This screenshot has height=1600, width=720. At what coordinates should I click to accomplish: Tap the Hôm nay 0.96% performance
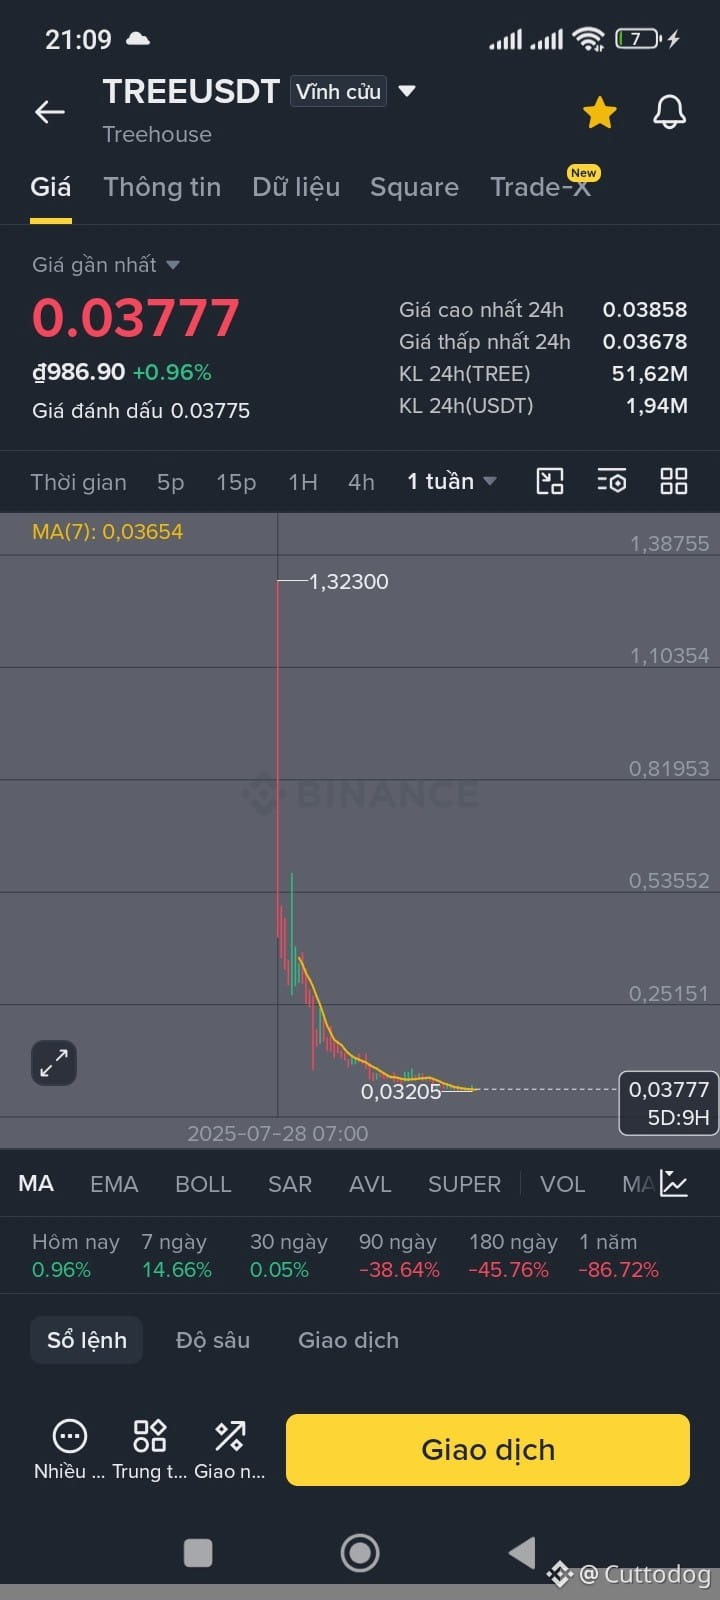coord(76,1256)
